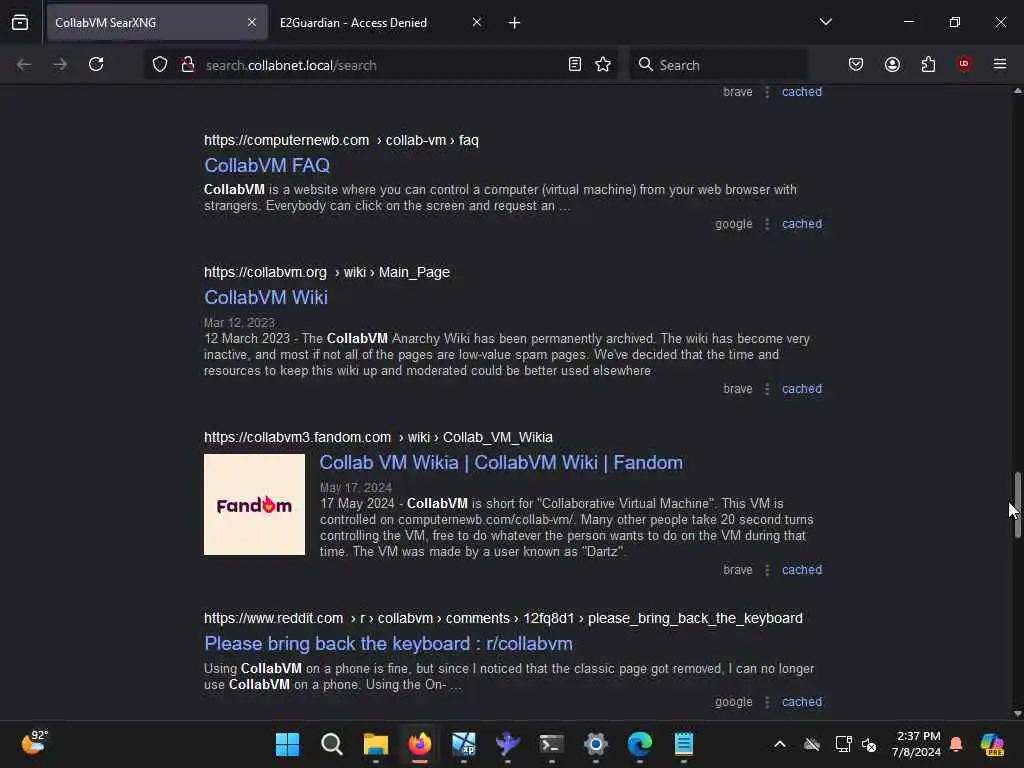This screenshot has height=768, width=1024.
Task: Open cached link for reddit result
Action: point(802,702)
